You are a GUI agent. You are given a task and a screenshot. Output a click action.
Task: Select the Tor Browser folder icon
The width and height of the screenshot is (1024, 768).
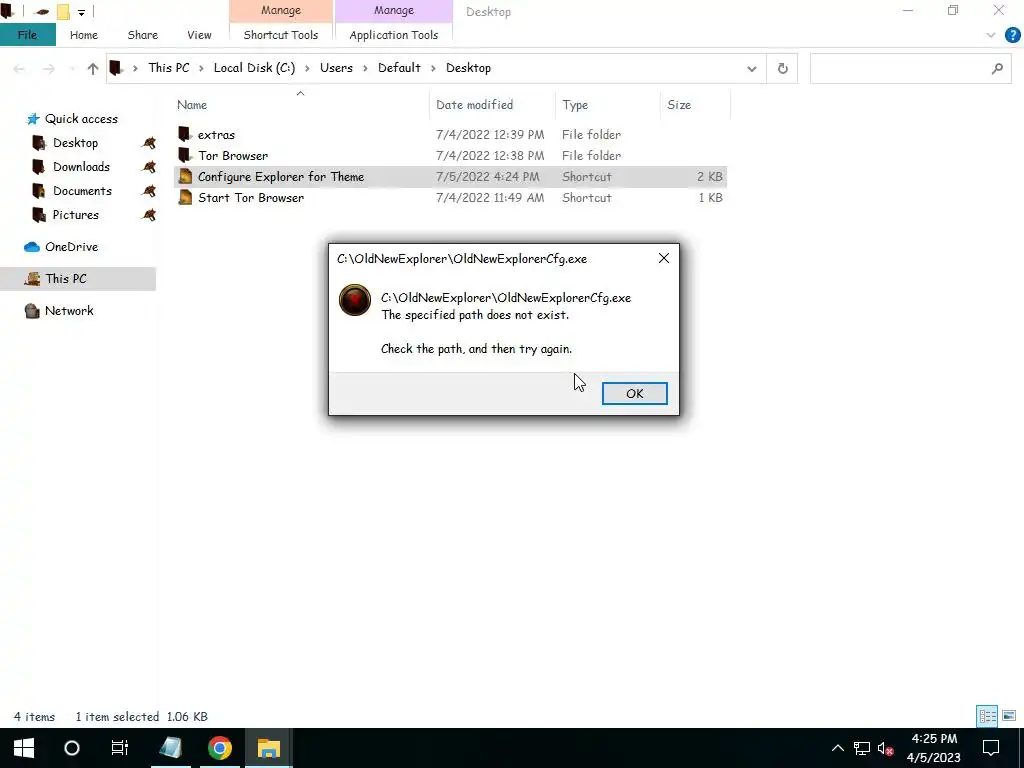[x=185, y=155]
